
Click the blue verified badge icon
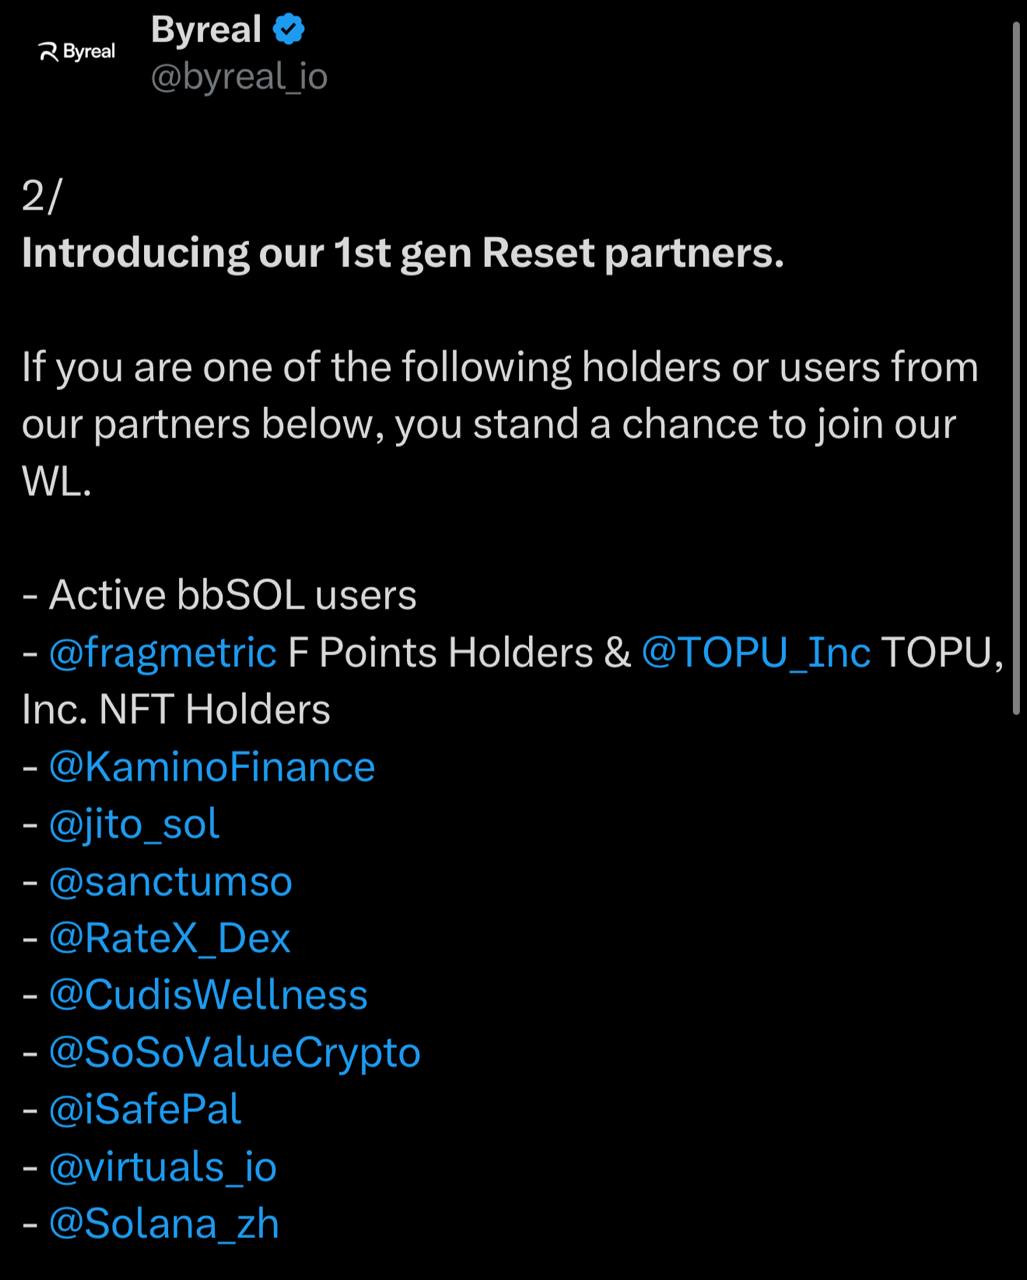288,30
